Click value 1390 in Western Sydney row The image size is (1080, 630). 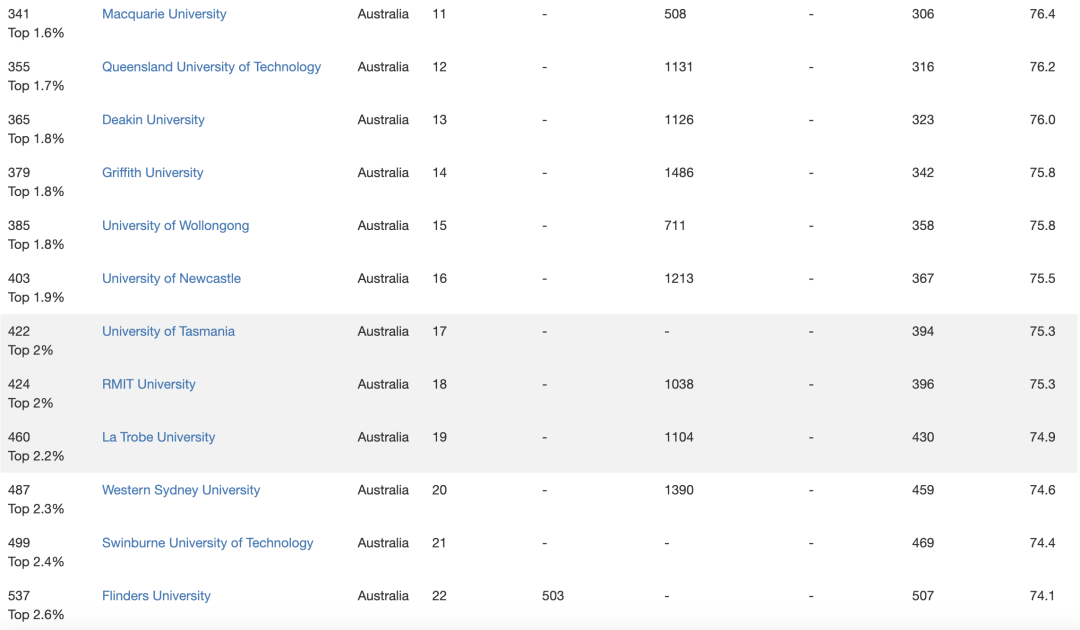678,490
